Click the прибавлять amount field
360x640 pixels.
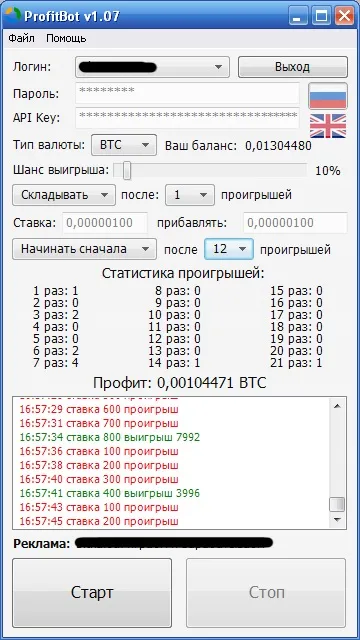[x=296, y=223]
